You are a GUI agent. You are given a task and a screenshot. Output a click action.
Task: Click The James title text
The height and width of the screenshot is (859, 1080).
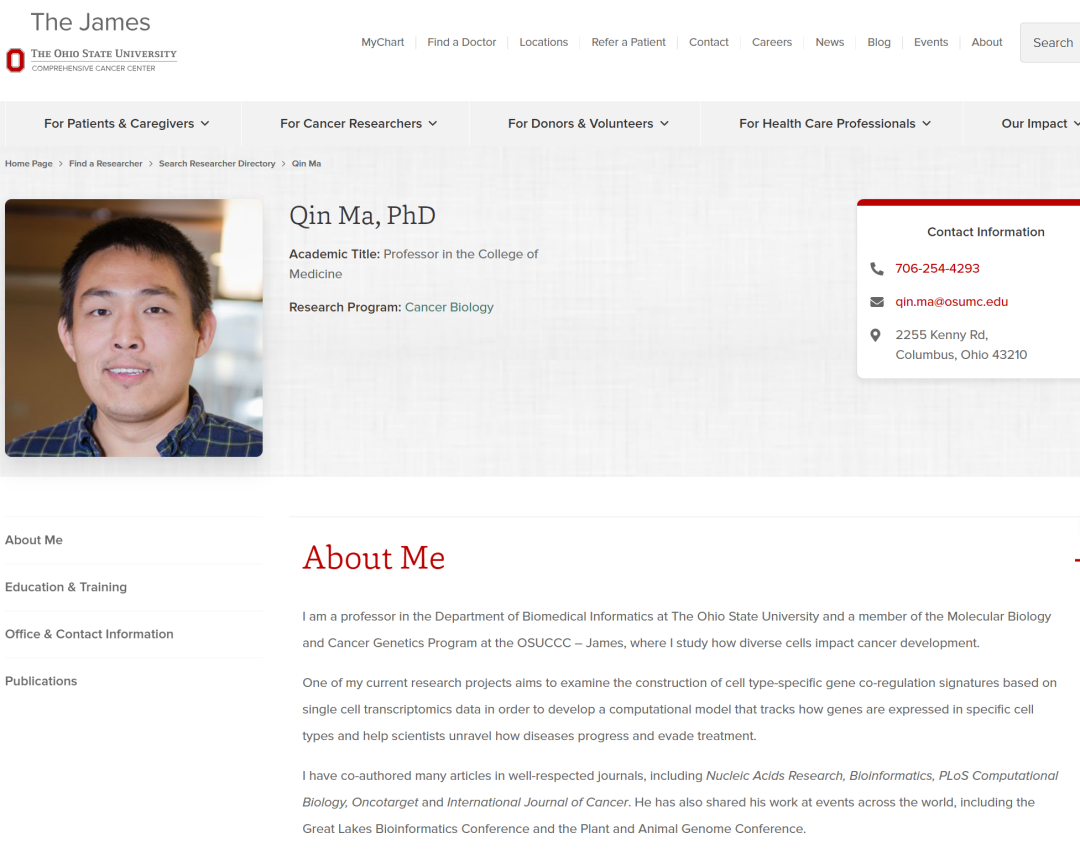click(x=90, y=22)
